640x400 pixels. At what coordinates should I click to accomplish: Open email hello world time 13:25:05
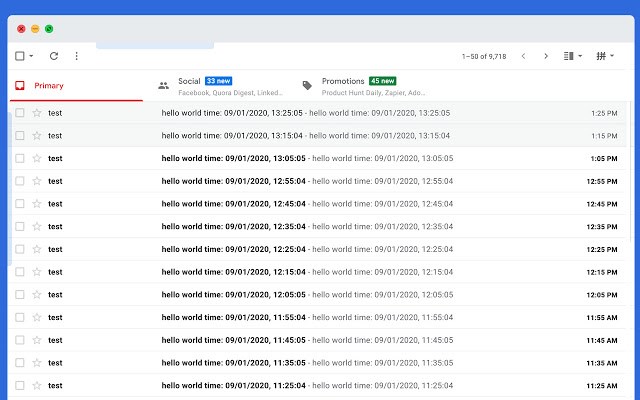(317, 113)
